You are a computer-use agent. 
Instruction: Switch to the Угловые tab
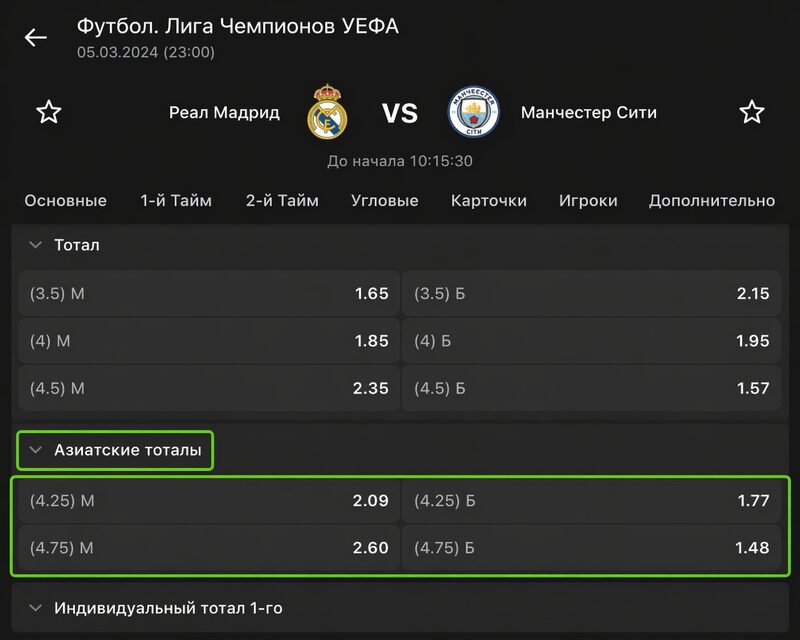pyautogui.click(x=385, y=200)
